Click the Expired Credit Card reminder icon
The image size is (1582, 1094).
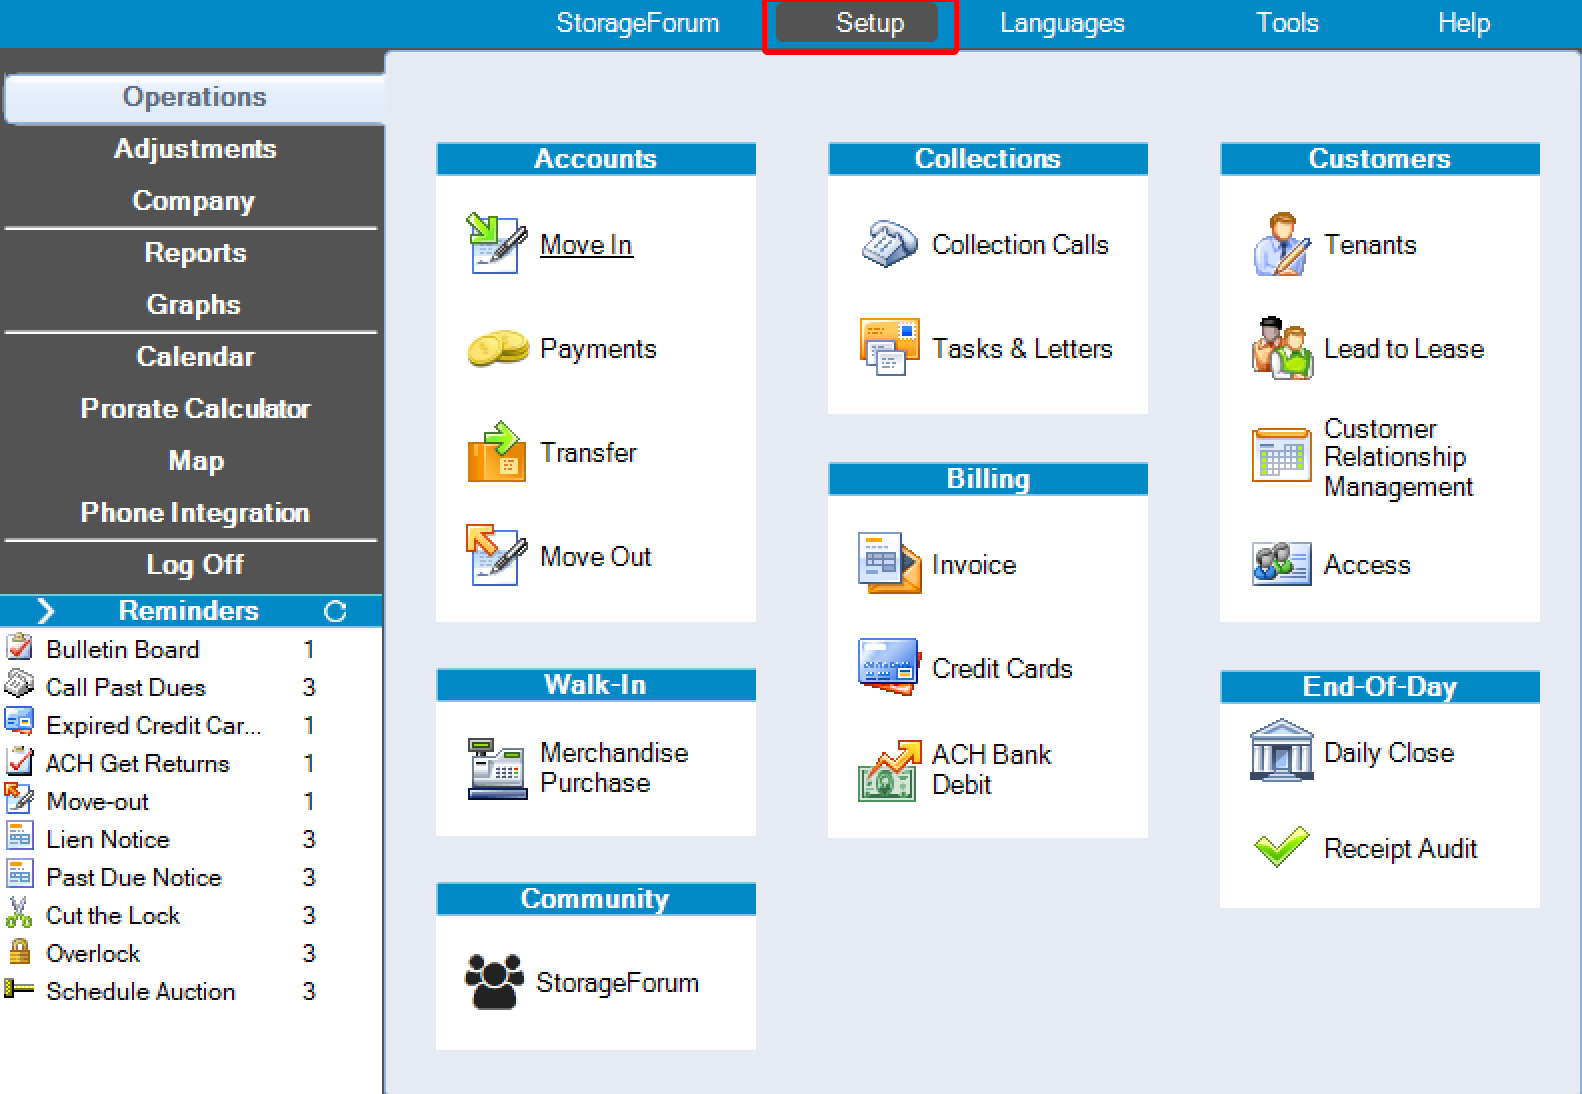[x=19, y=722]
